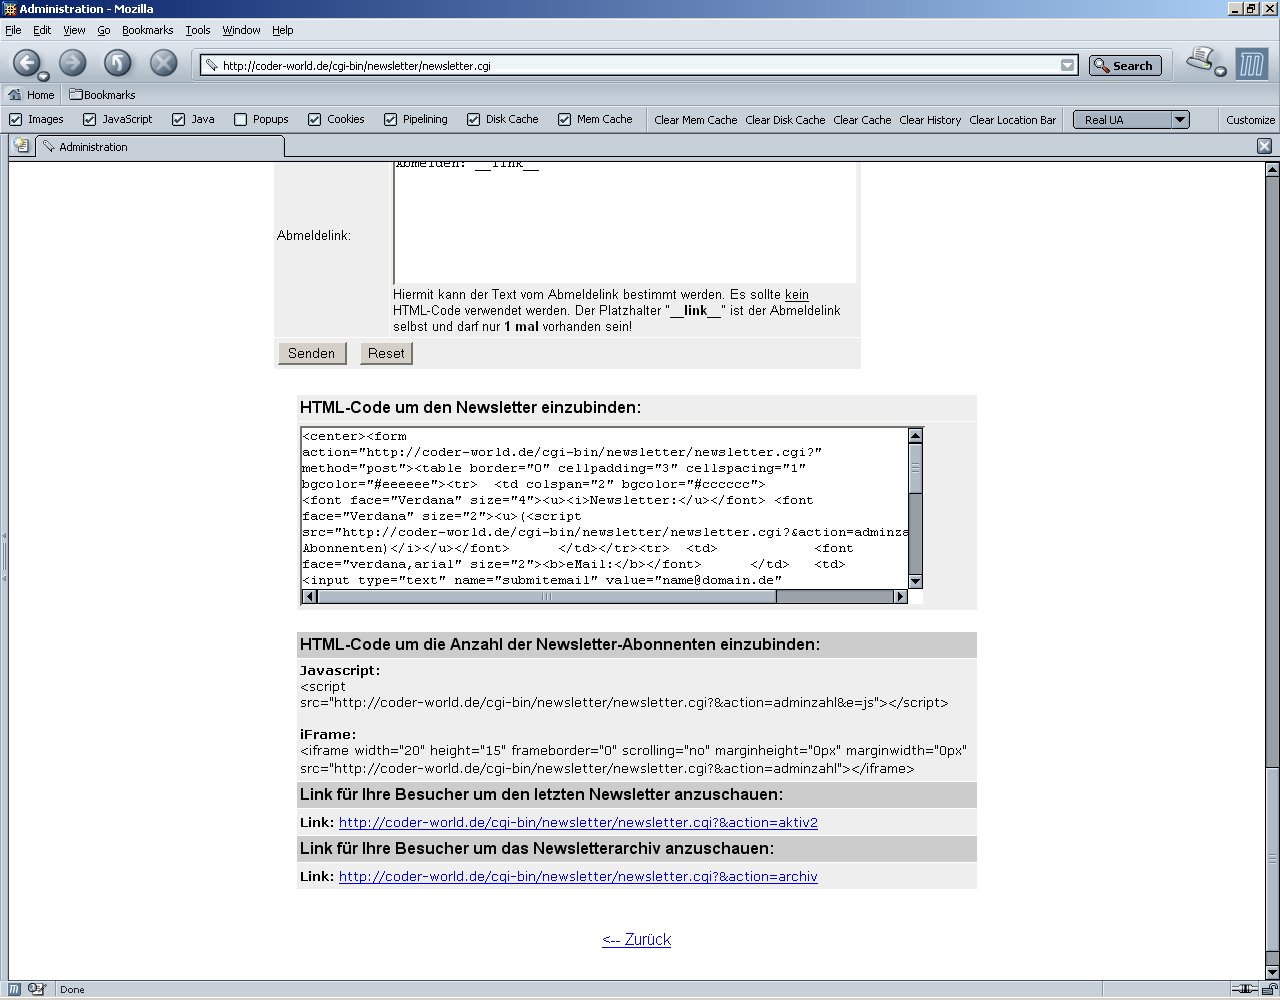Screen dimensions: 1280x1000
Task: Open the Go menu
Action: (104, 30)
